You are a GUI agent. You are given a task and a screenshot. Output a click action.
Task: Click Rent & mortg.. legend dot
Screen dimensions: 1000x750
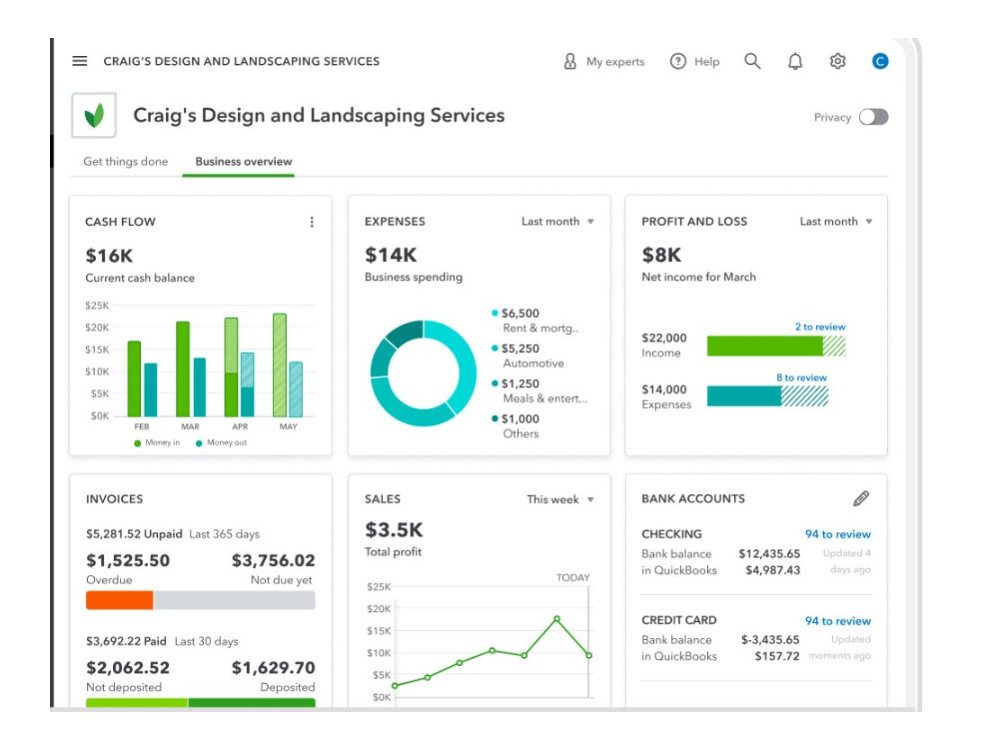coord(495,312)
